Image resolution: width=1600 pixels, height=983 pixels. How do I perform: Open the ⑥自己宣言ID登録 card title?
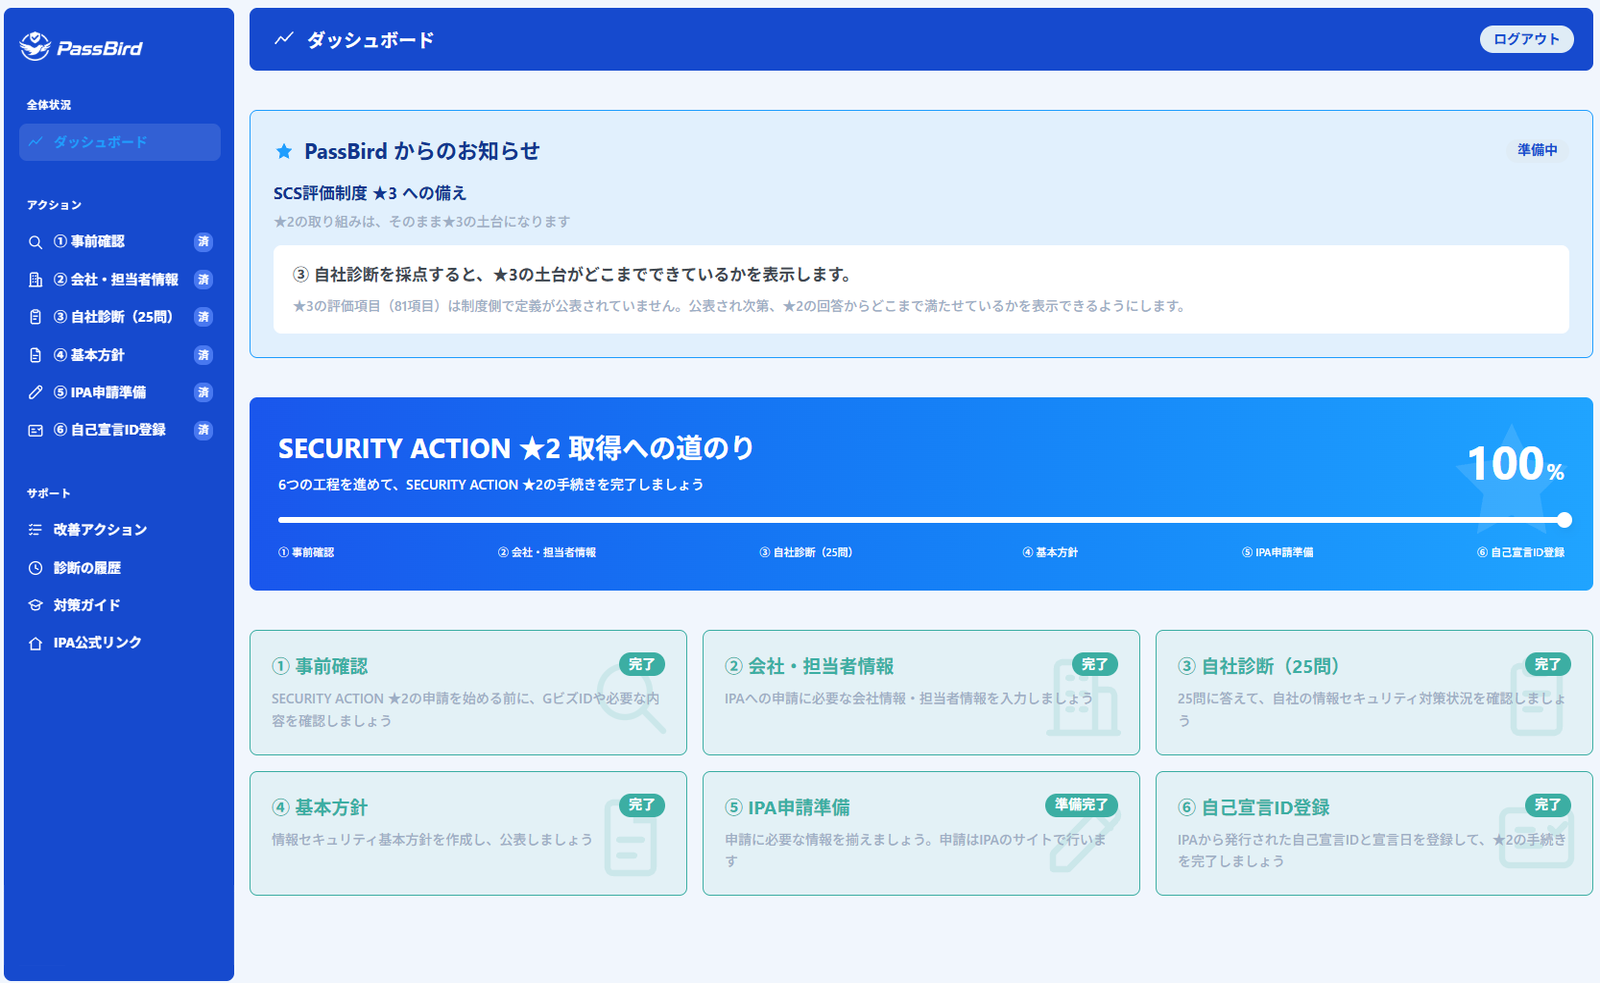1254,807
